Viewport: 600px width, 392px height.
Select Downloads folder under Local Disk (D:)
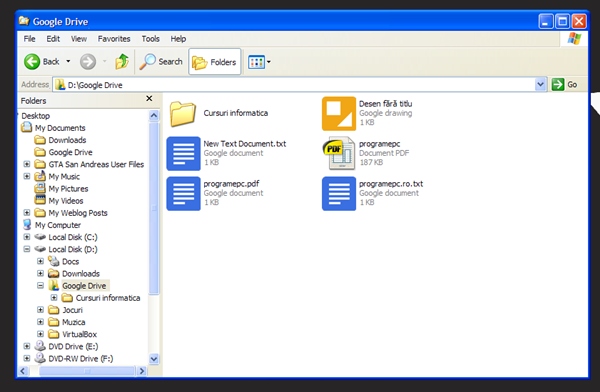click(81, 274)
